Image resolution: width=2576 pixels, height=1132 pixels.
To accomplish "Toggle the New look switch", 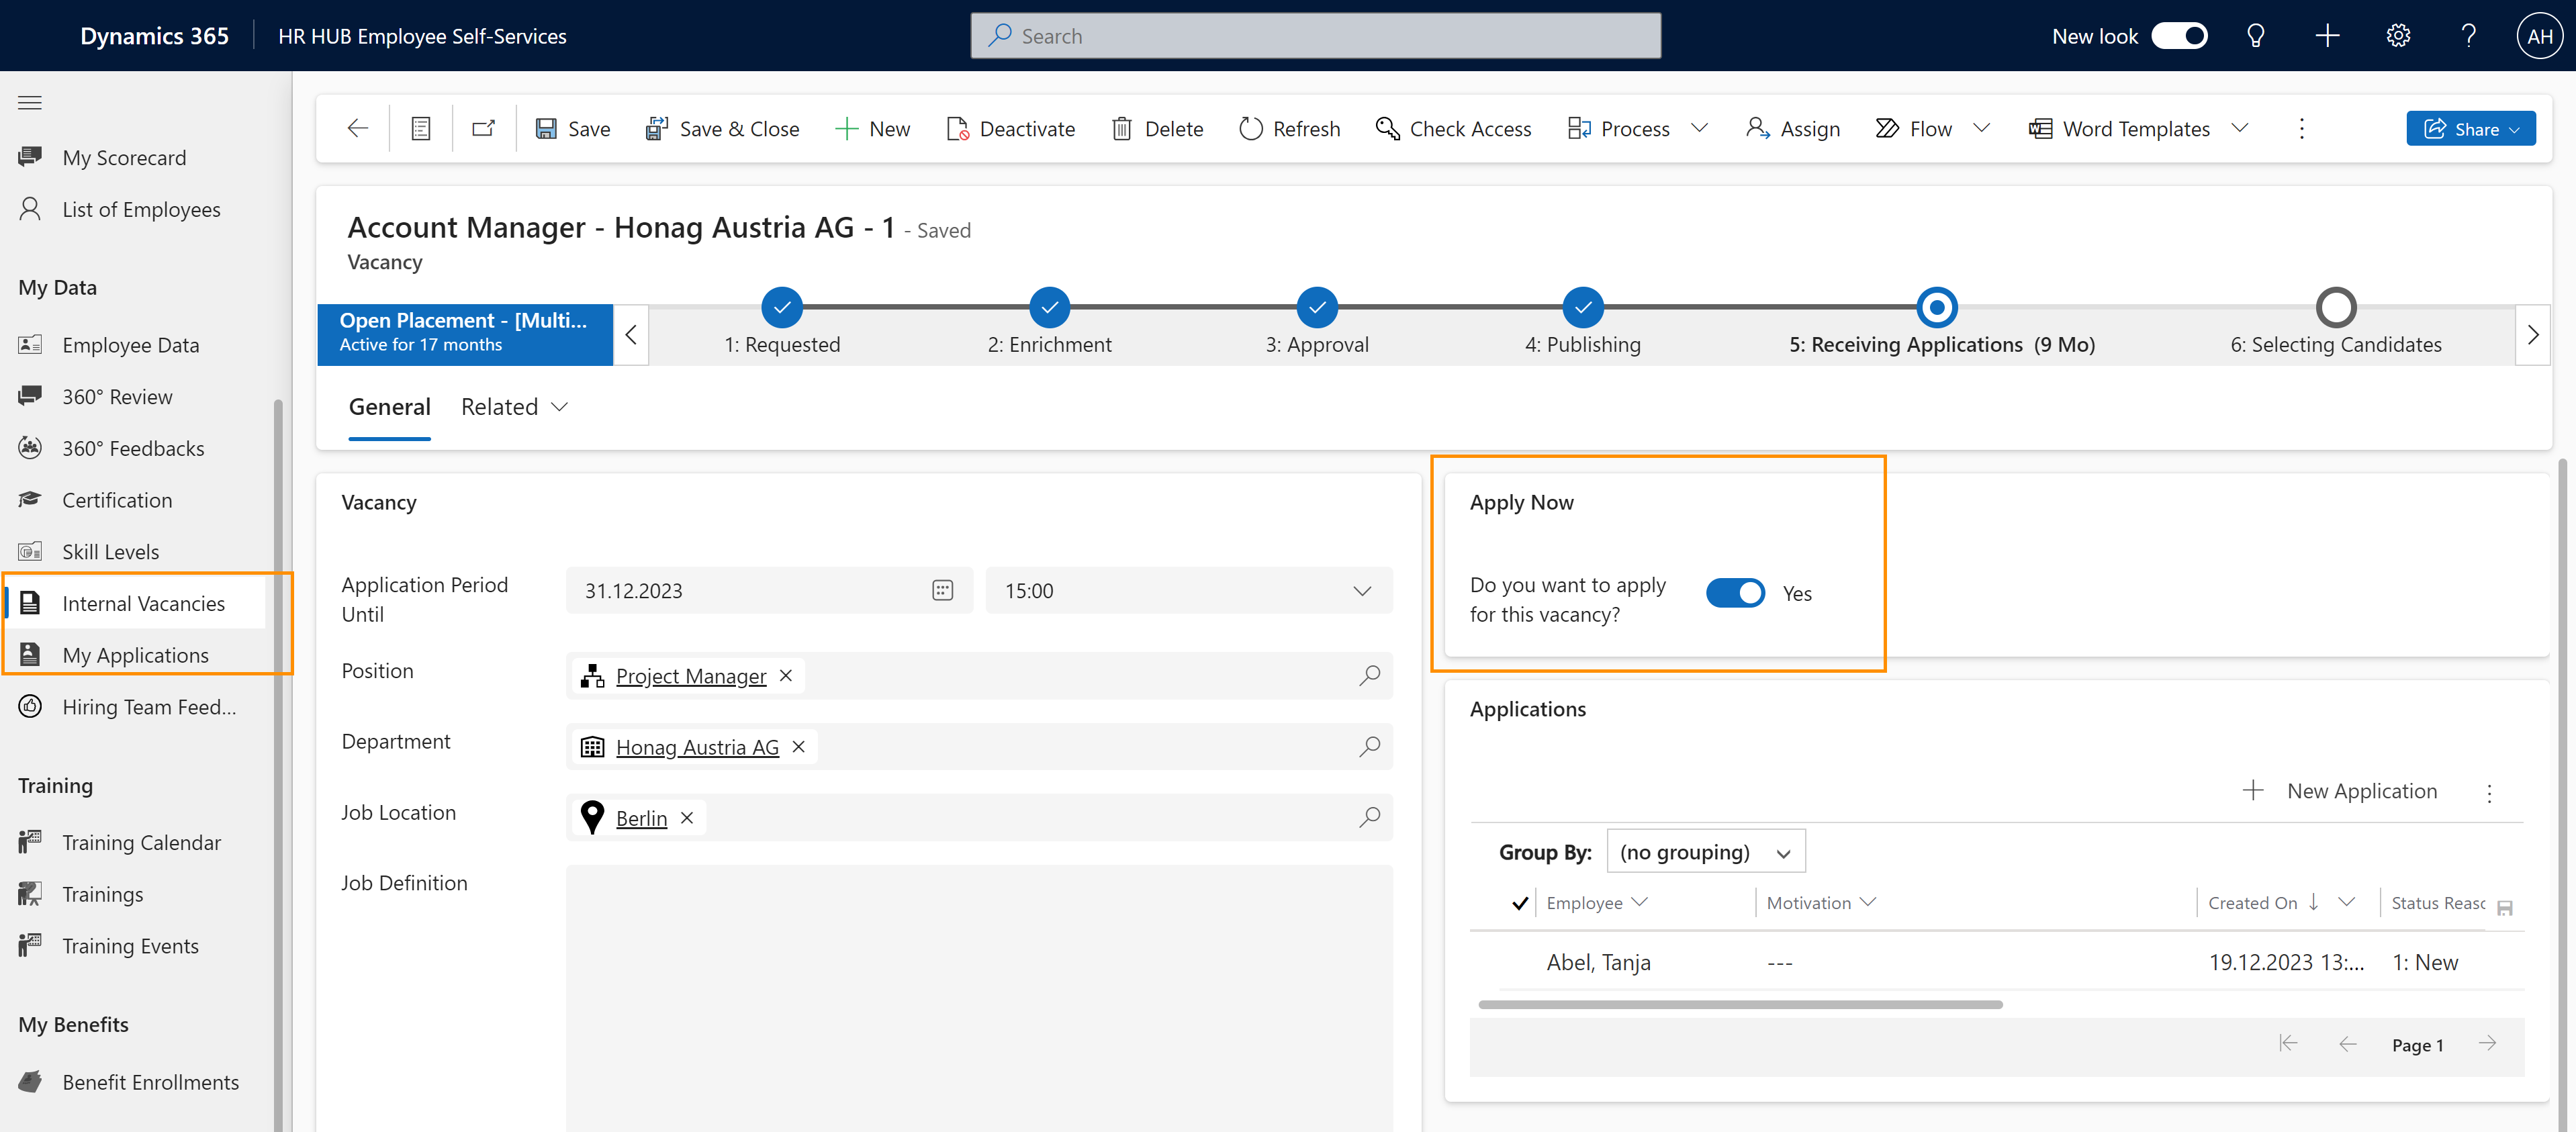I will point(2179,36).
